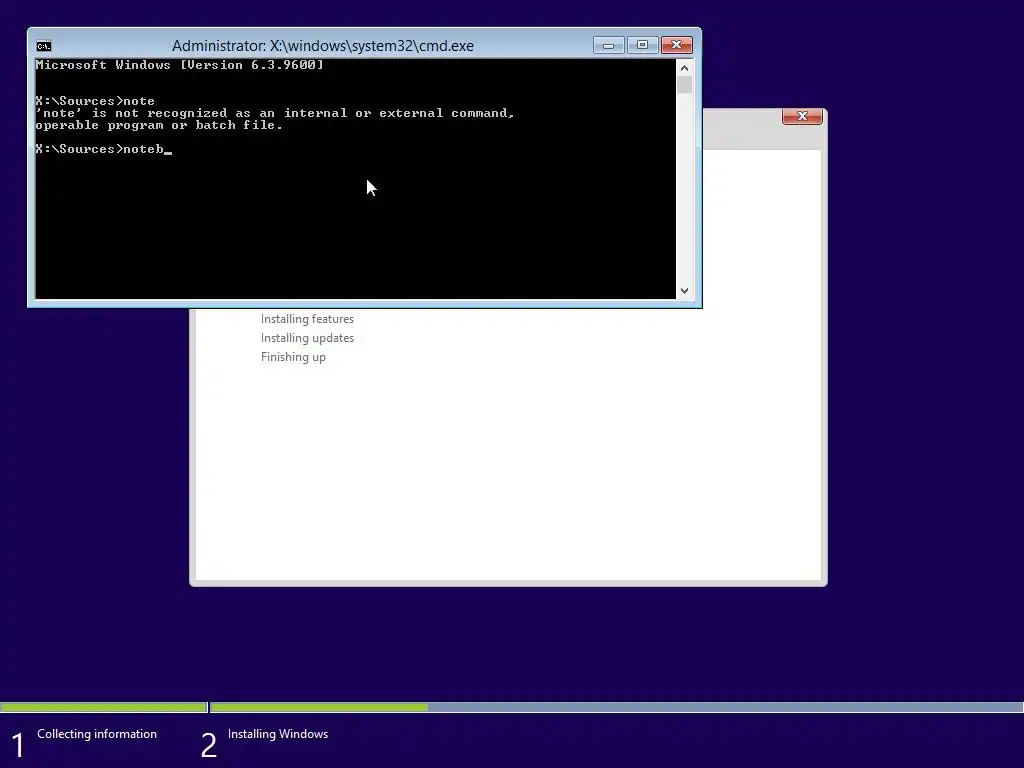
Task: Click the 'operable program or batch file.' line
Action: 159,125
